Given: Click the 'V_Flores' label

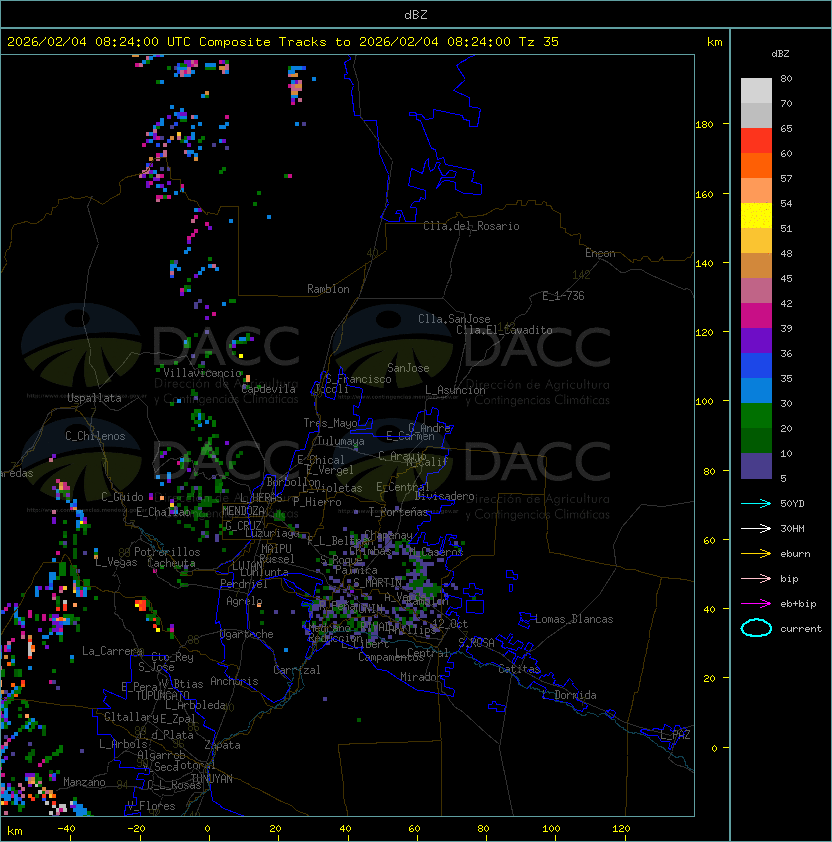Looking at the screenshot, I should tap(151, 806).
